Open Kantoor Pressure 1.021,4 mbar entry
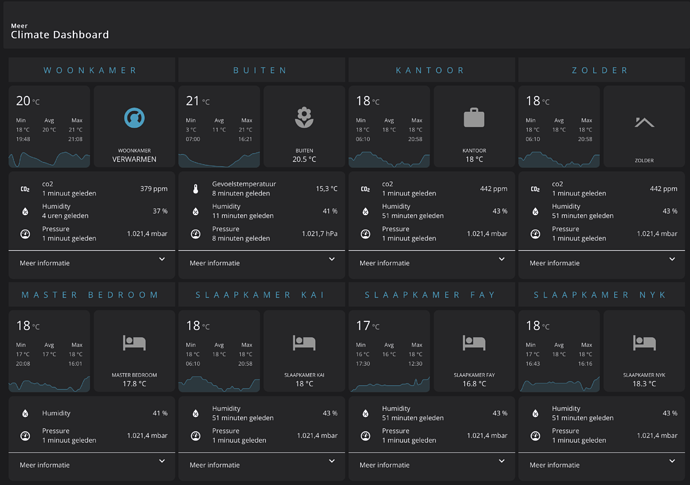Image resolution: width=690 pixels, height=485 pixels. [433, 234]
